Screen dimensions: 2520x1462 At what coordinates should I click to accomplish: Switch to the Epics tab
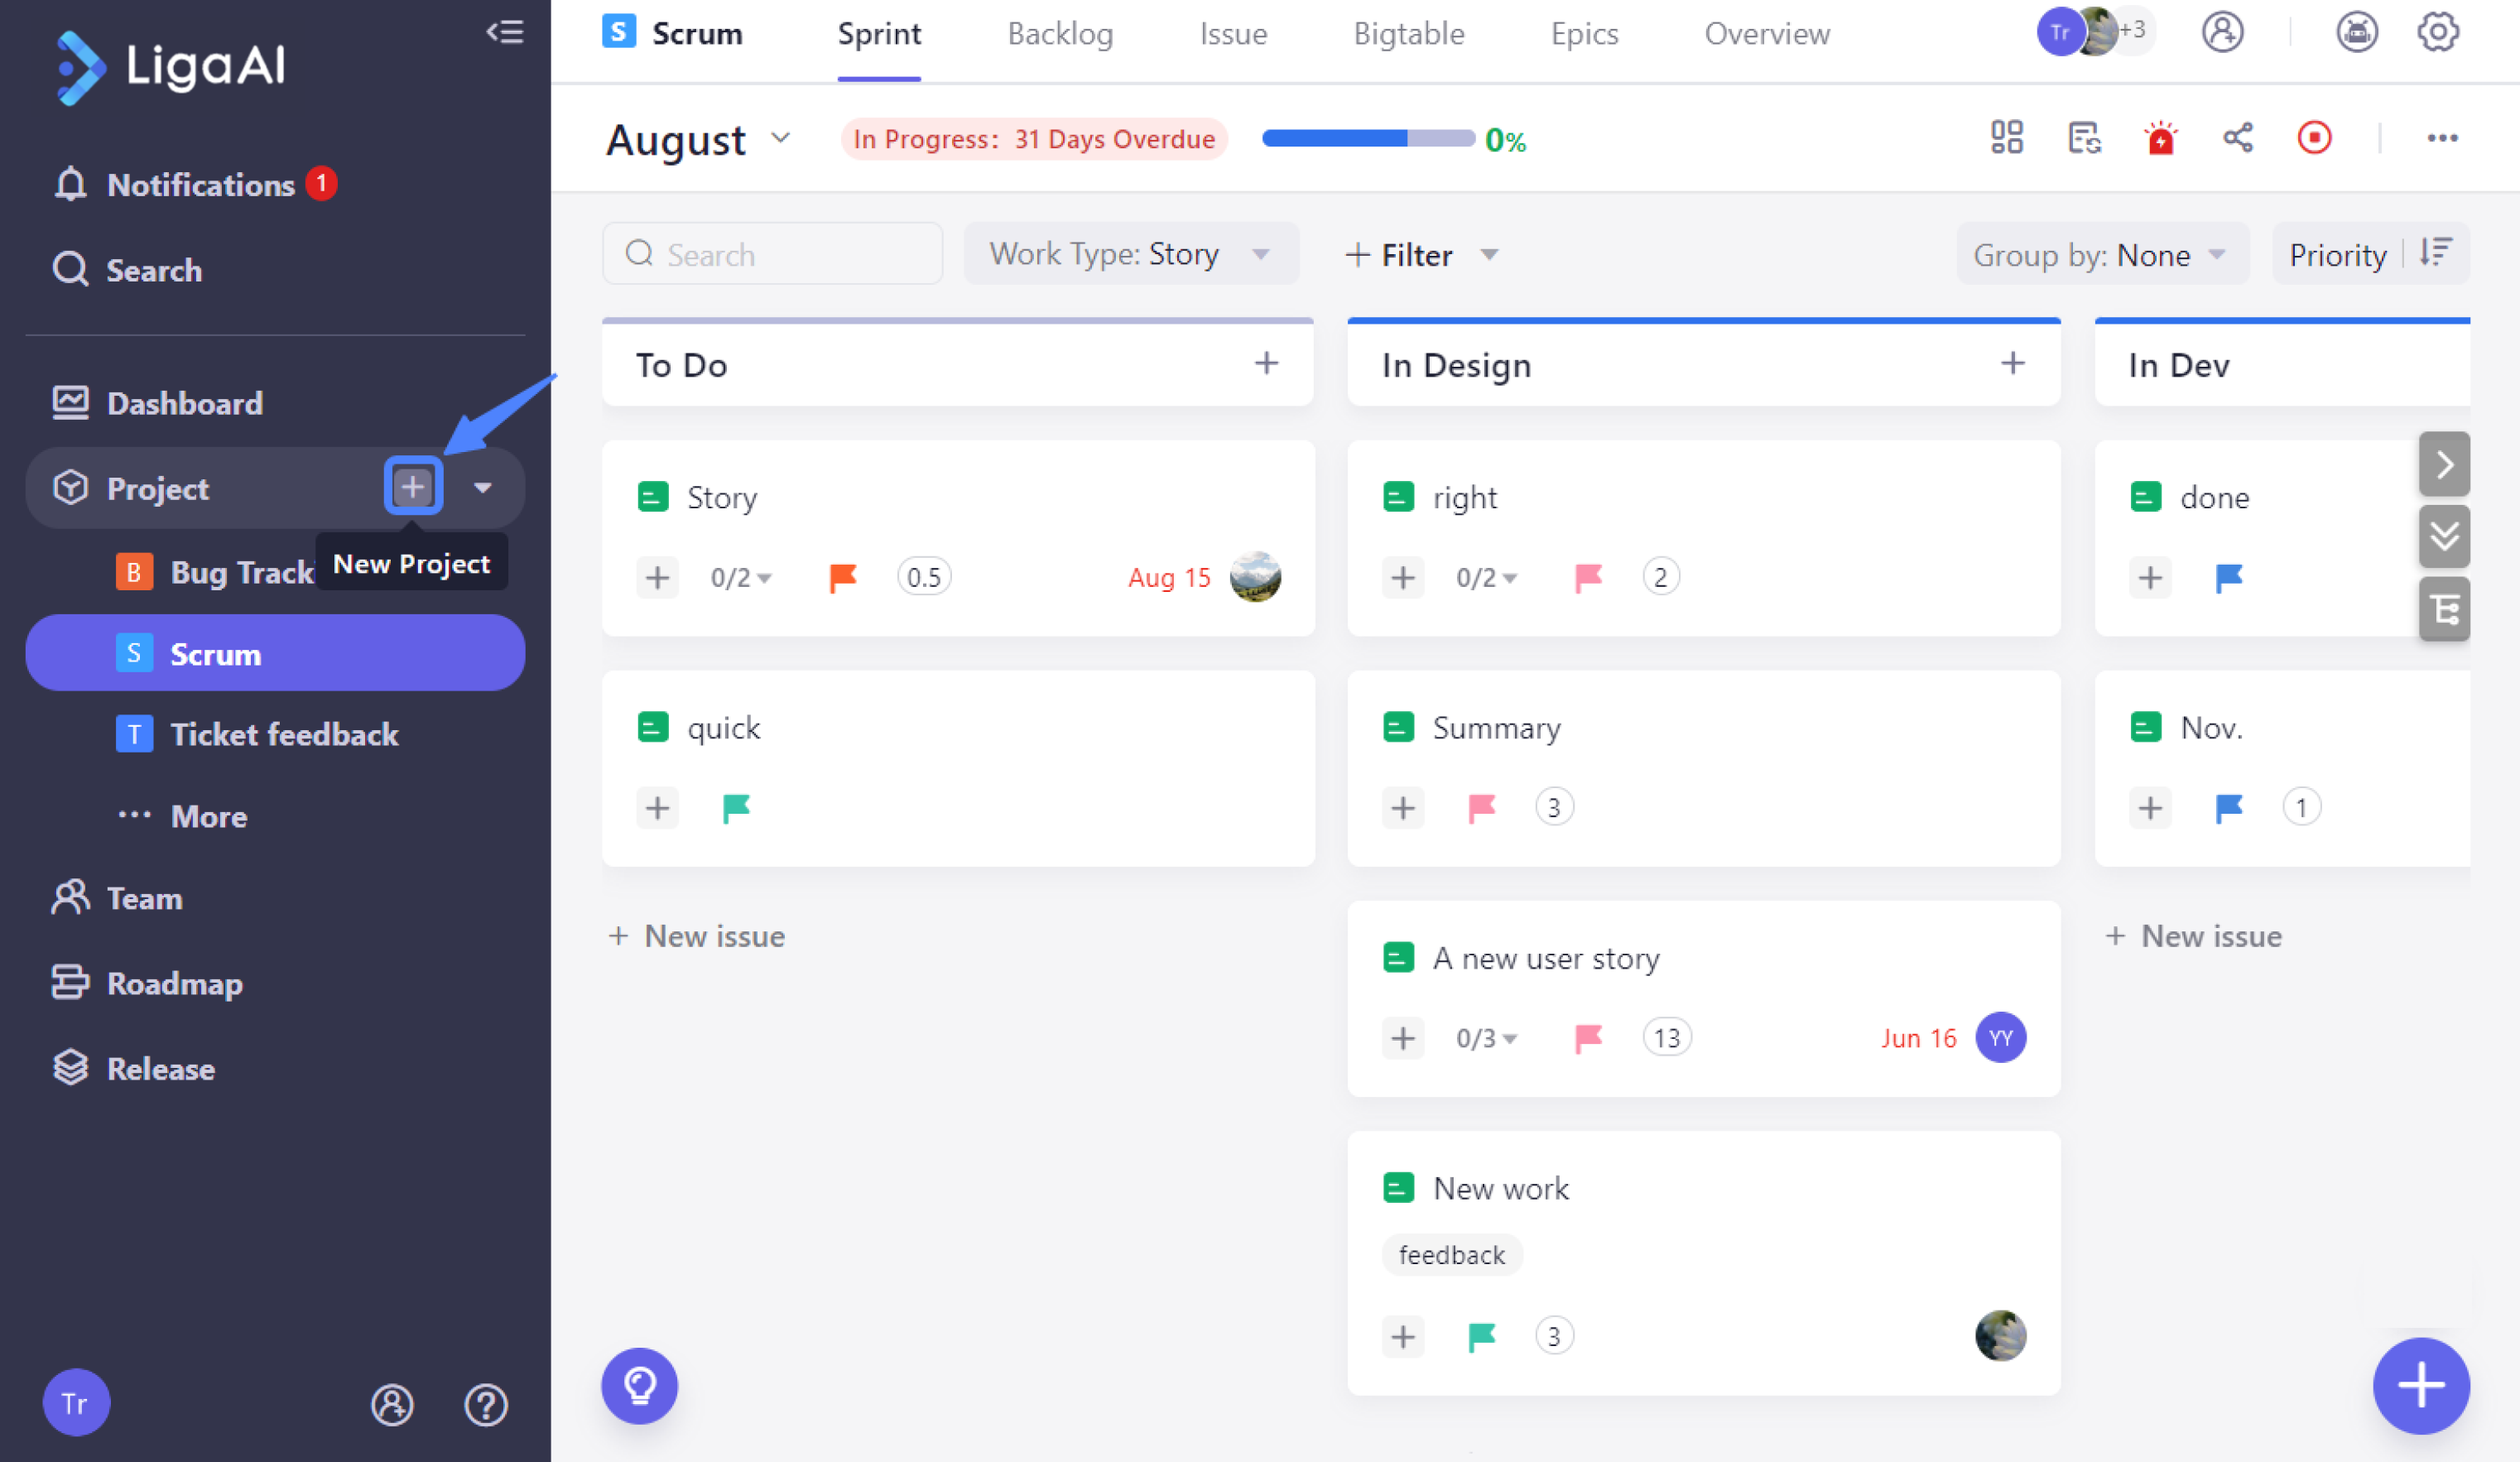pos(1584,33)
